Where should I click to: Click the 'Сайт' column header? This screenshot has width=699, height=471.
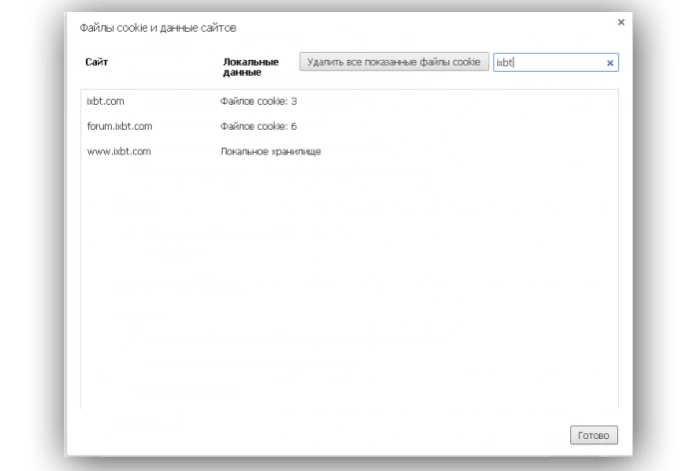[96, 62]
